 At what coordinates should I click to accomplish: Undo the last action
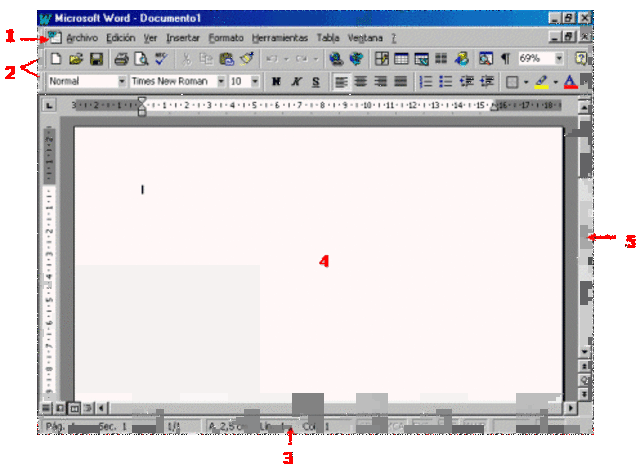272,59
